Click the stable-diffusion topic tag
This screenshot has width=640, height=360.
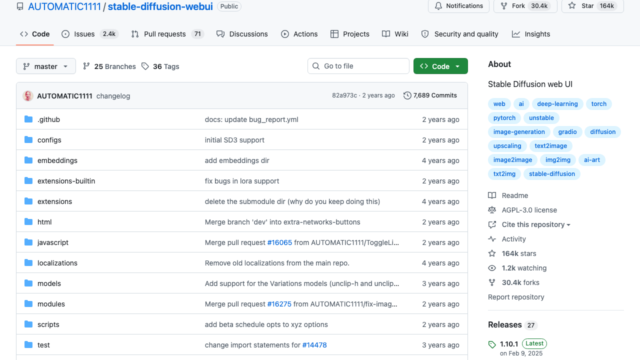click(552, 174)
